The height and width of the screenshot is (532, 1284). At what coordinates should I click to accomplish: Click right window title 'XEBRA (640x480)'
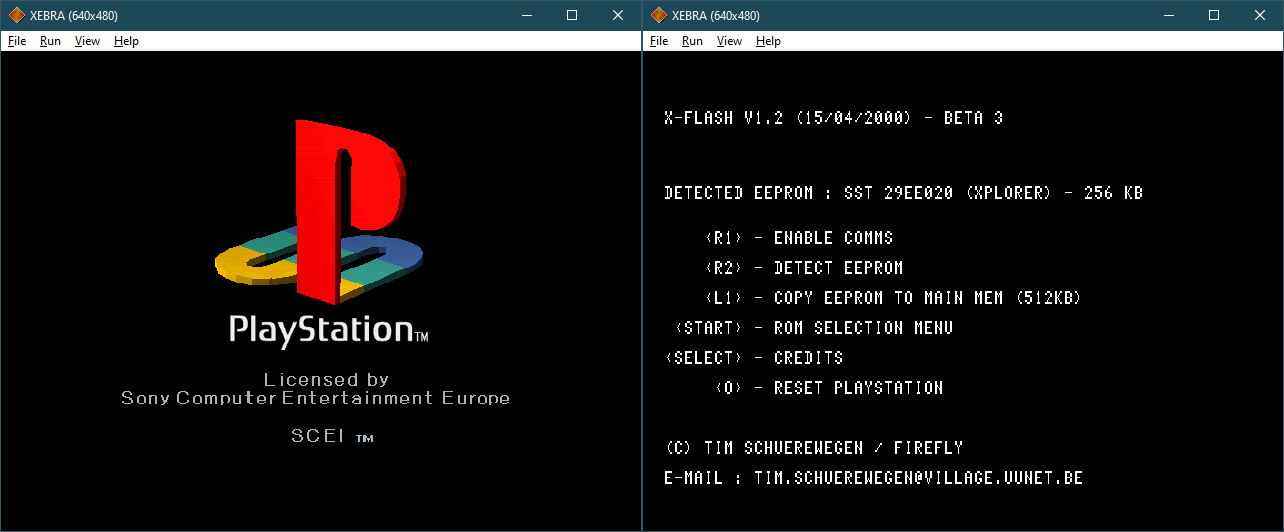716,15
